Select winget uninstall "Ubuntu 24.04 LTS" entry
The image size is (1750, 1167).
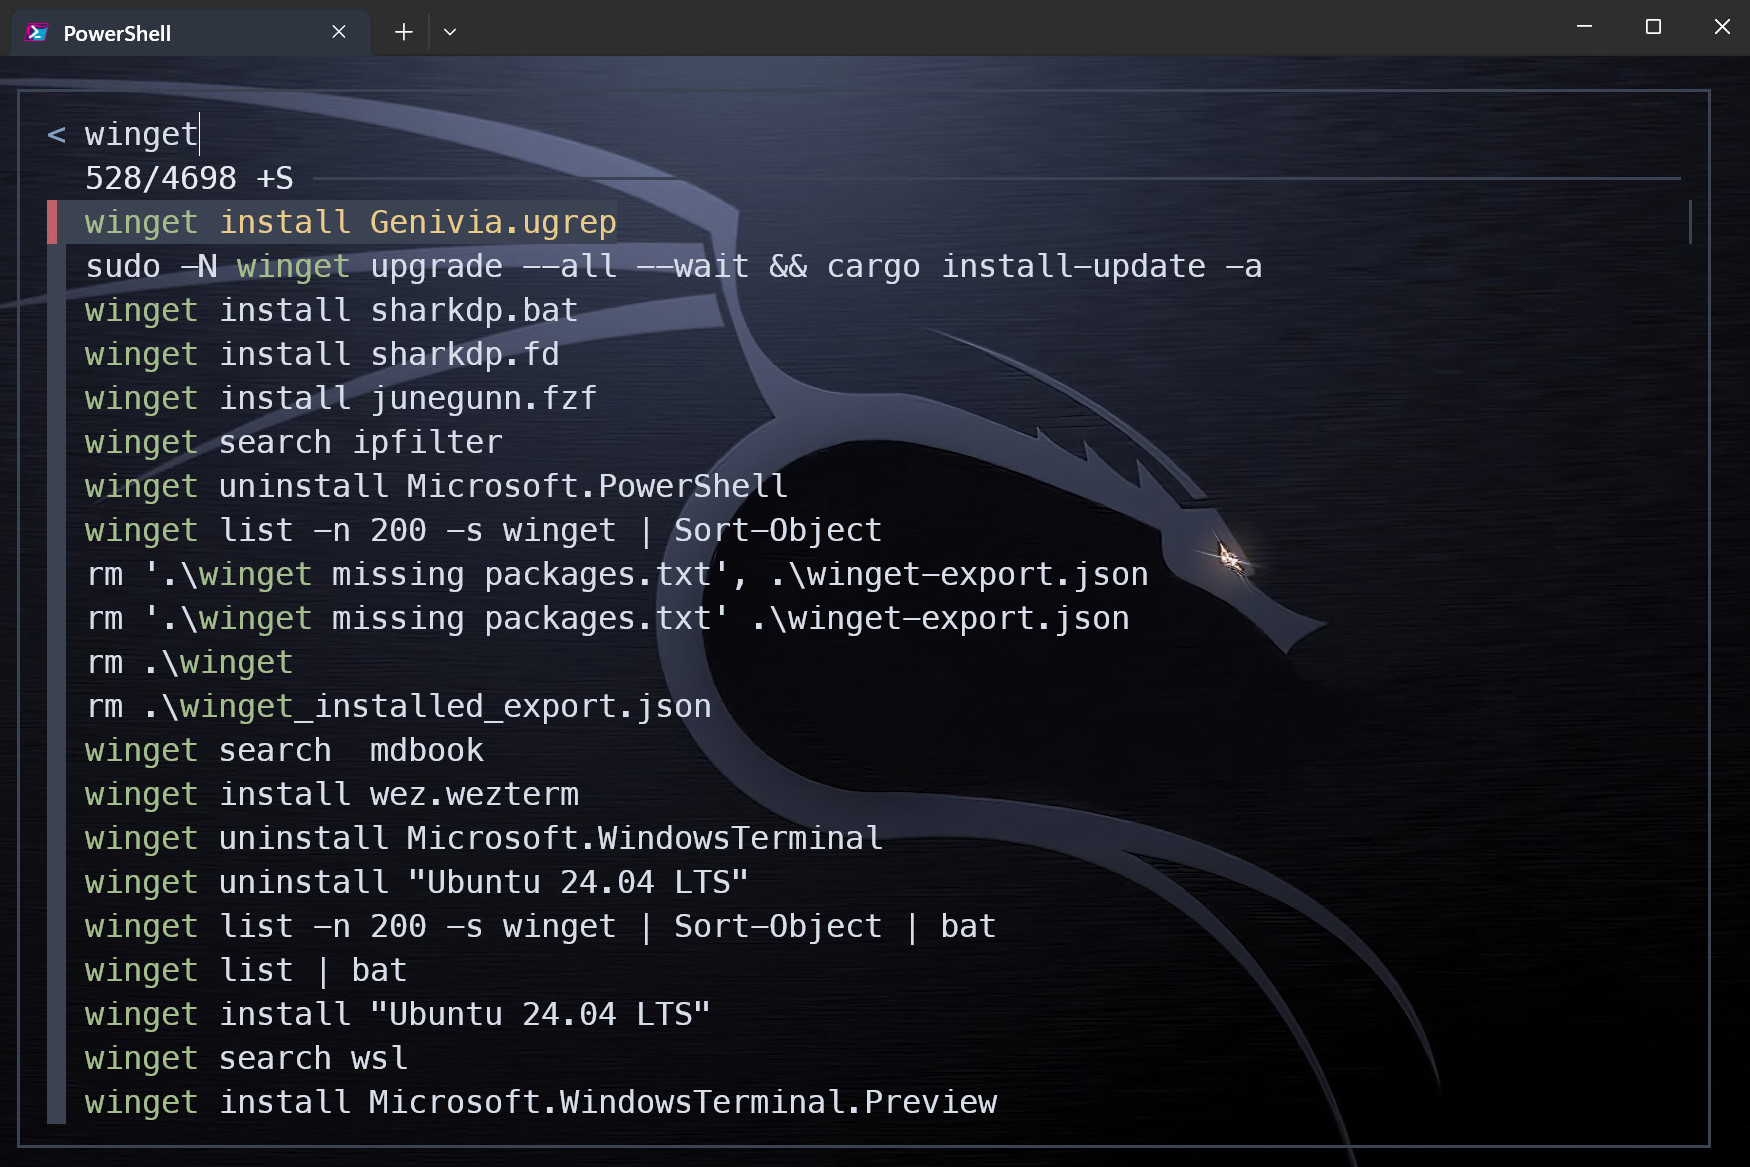pyautogui.click(x=417, y=882)
